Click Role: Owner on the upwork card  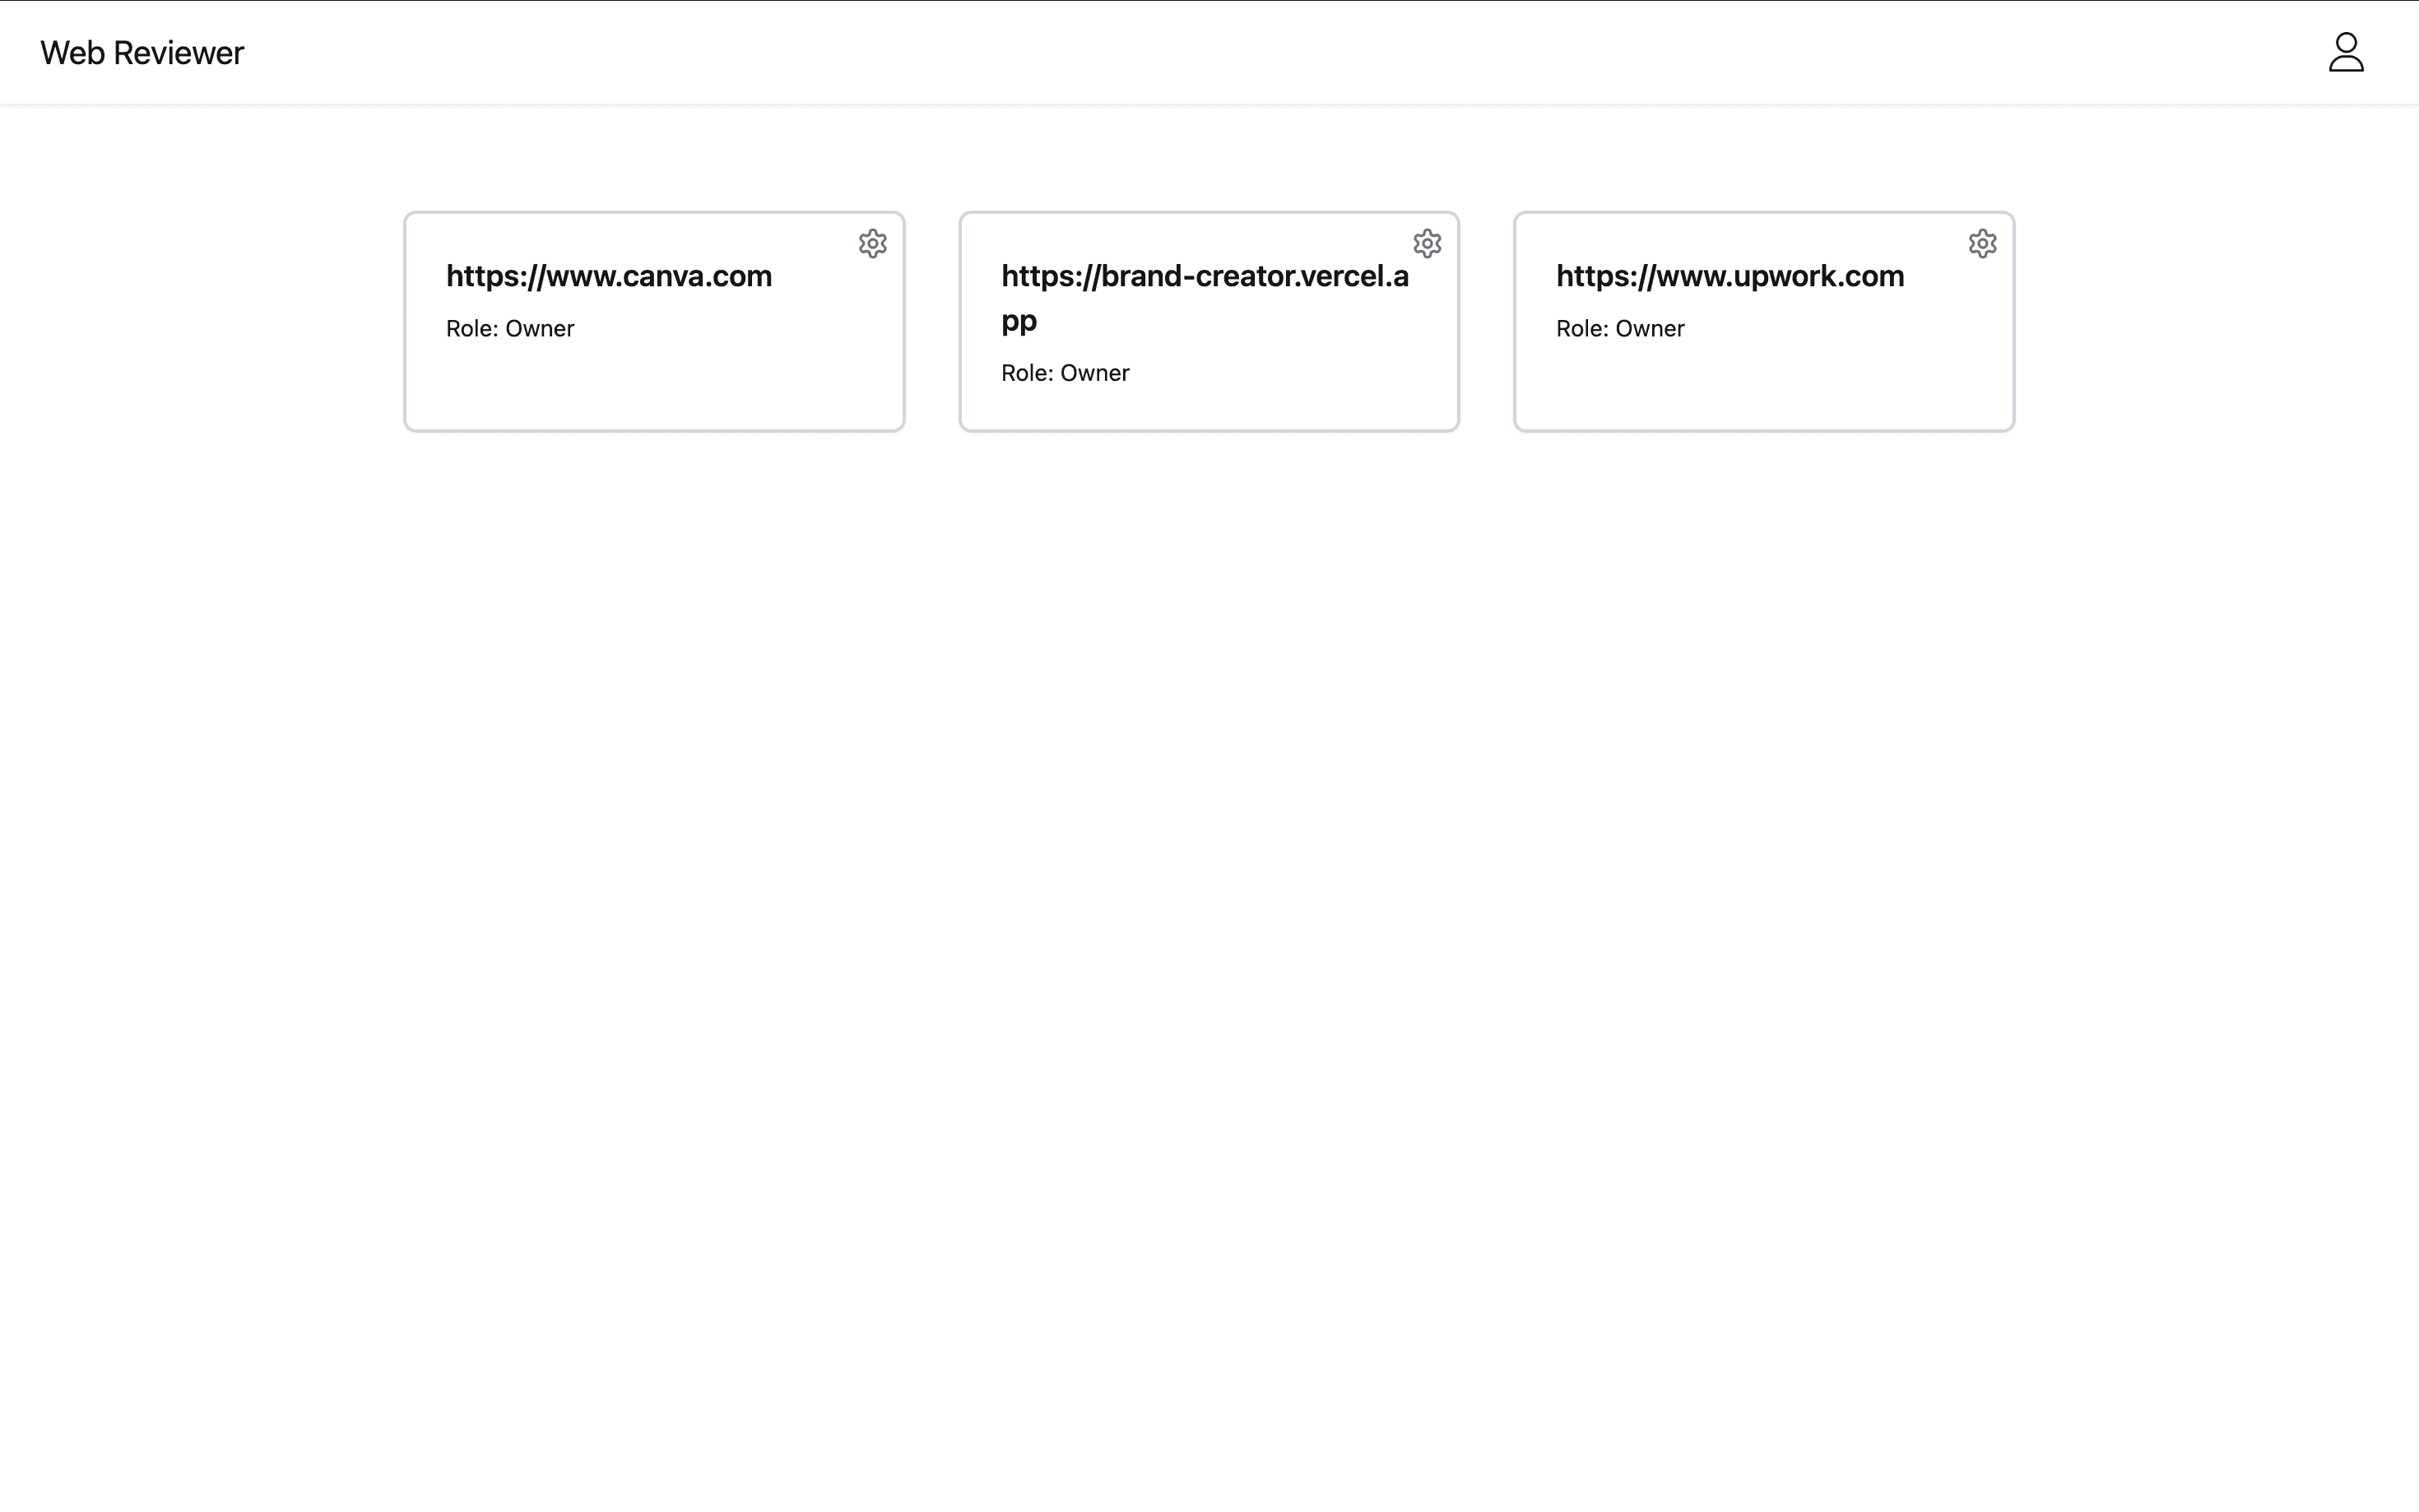tap(1620, 328)
